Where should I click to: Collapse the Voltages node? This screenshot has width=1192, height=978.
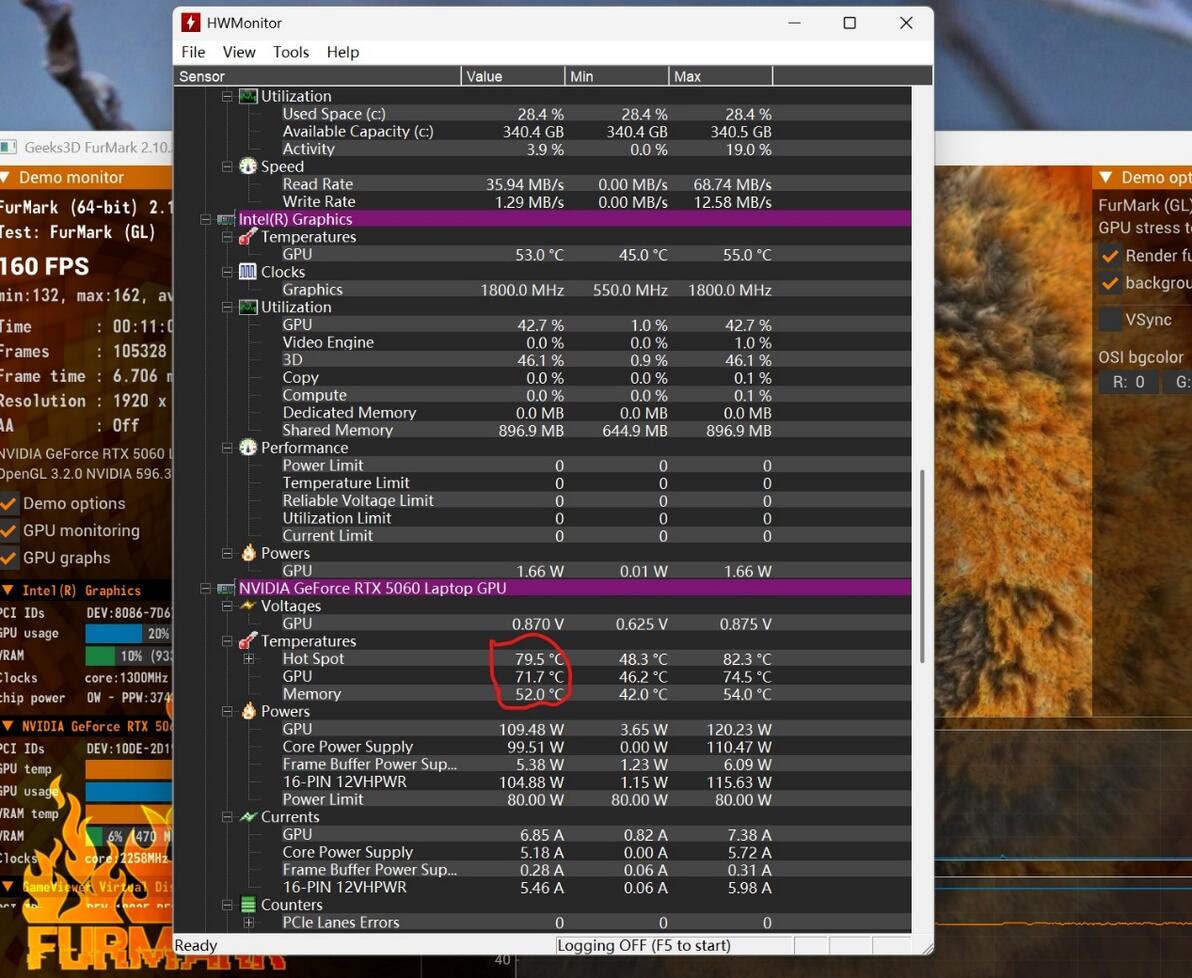(227, 606)
